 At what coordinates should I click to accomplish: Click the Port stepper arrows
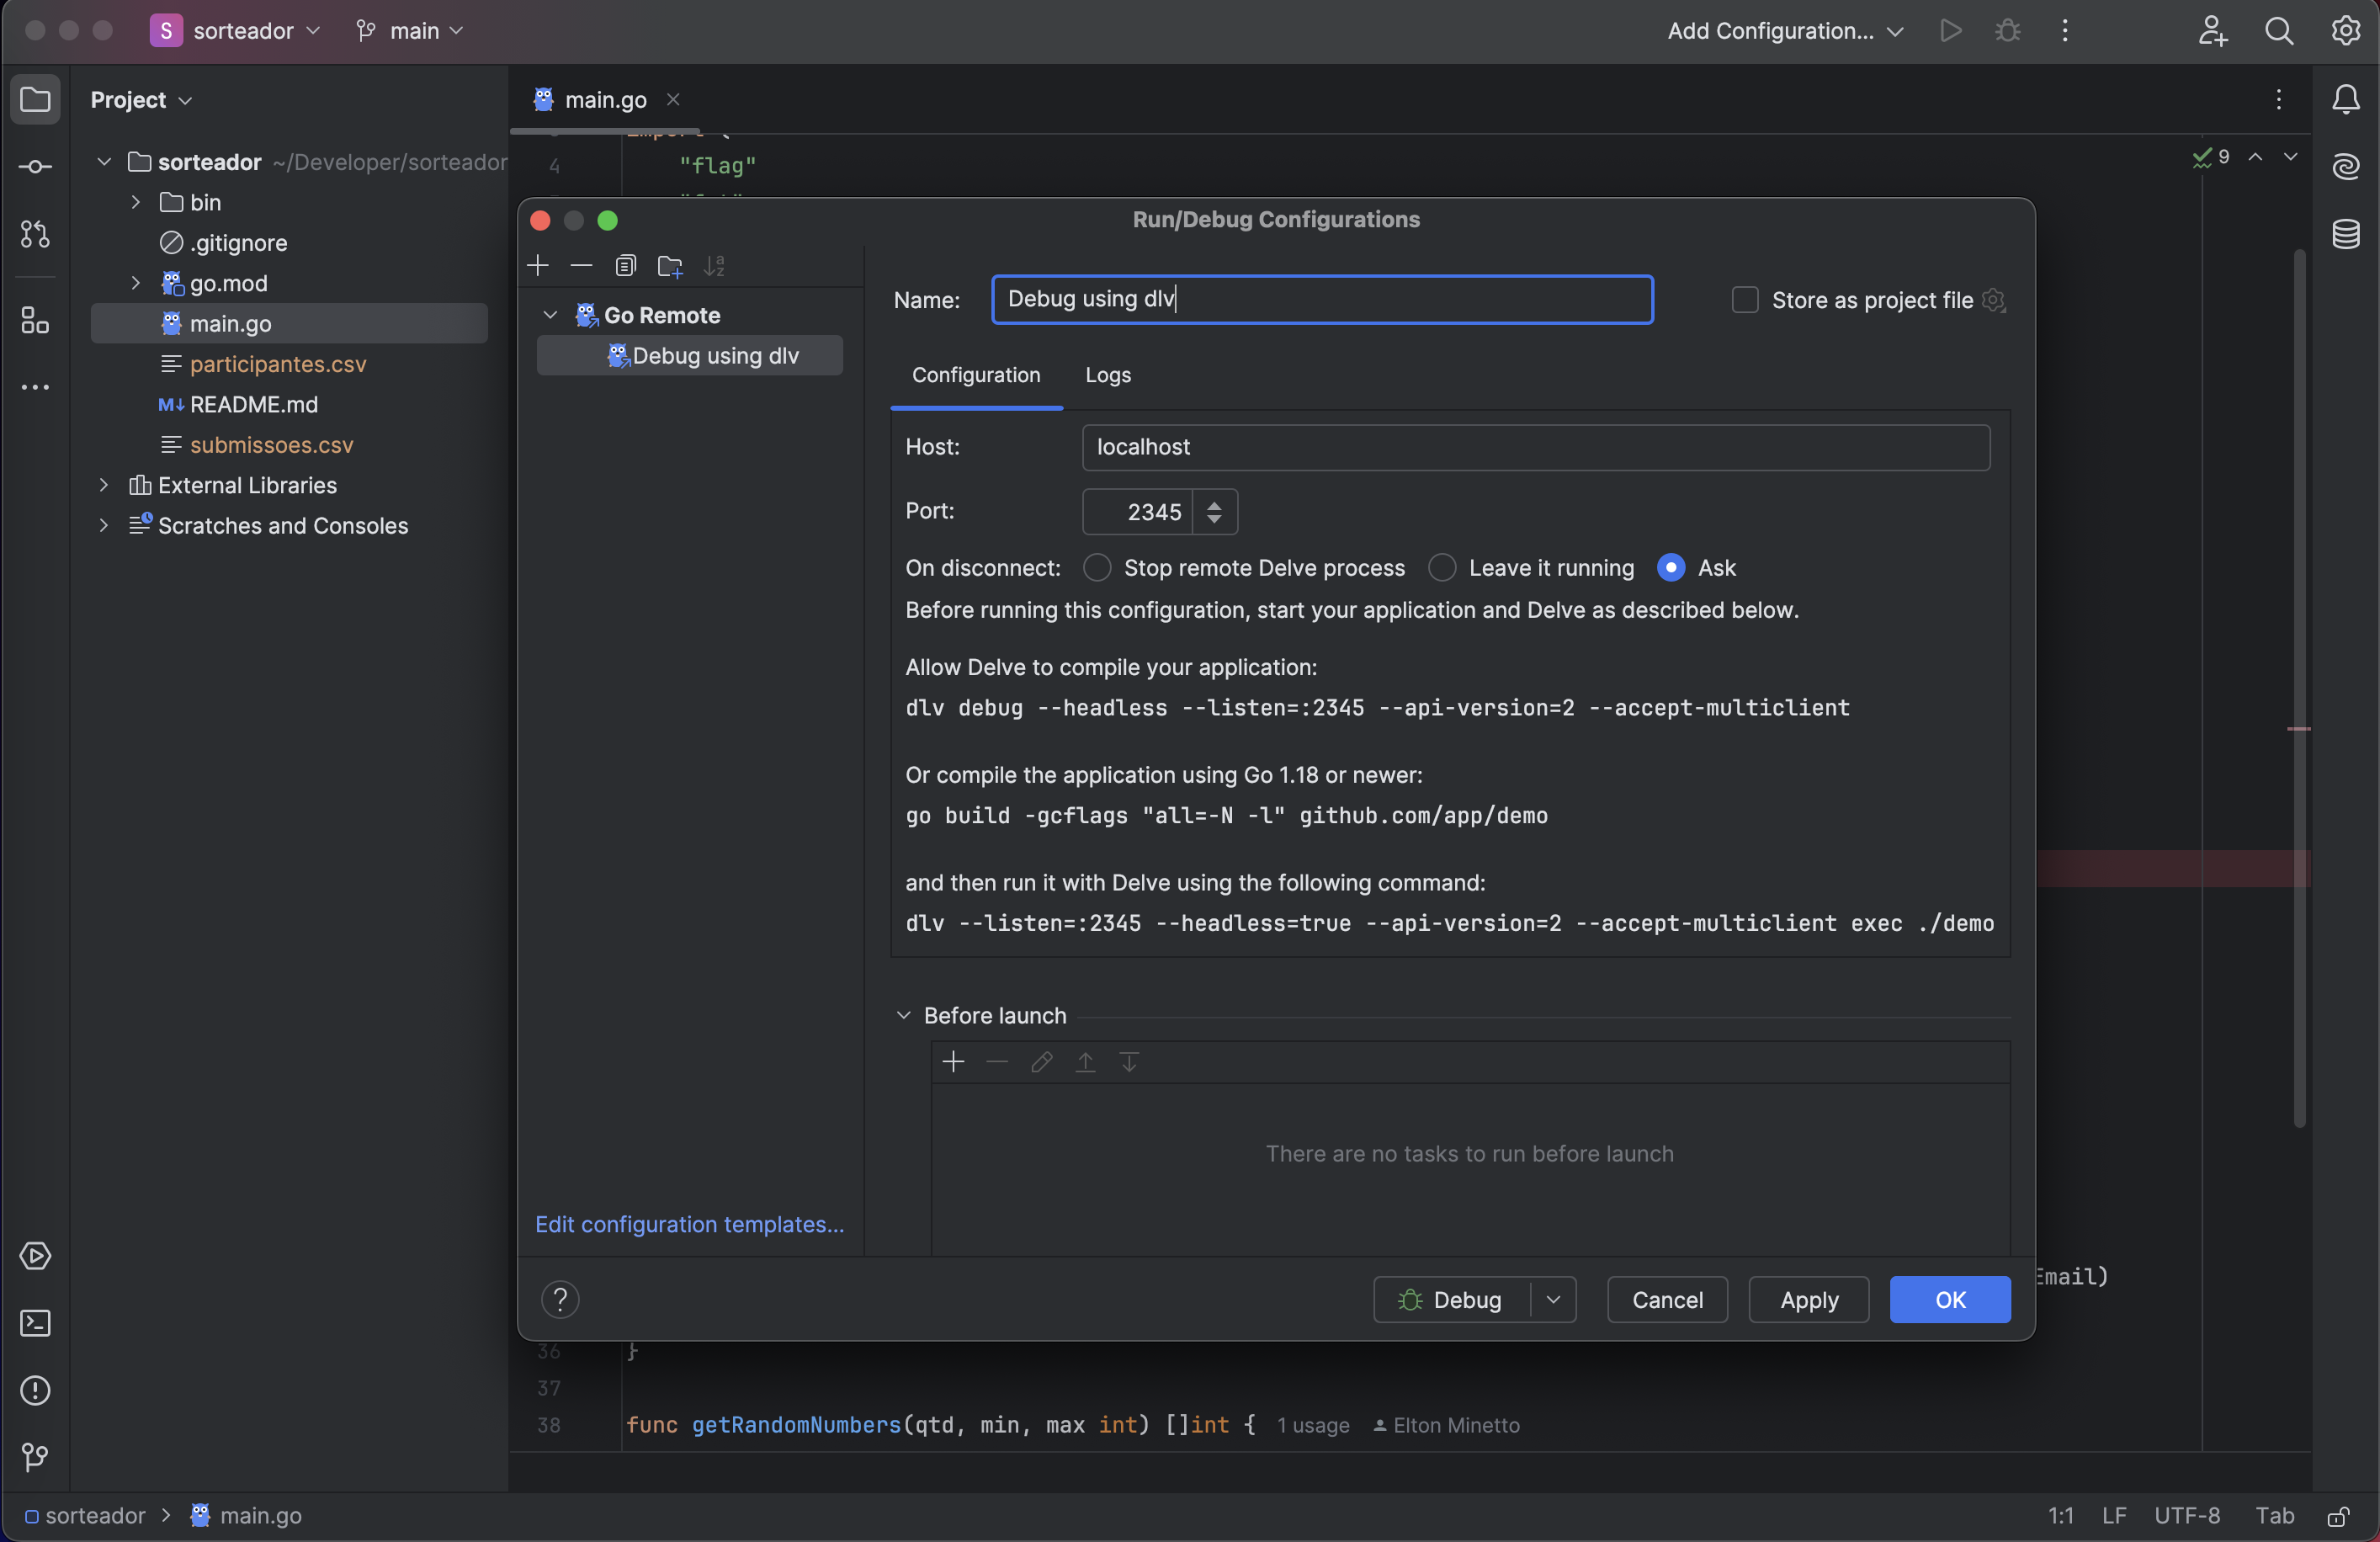[1214, 512]
